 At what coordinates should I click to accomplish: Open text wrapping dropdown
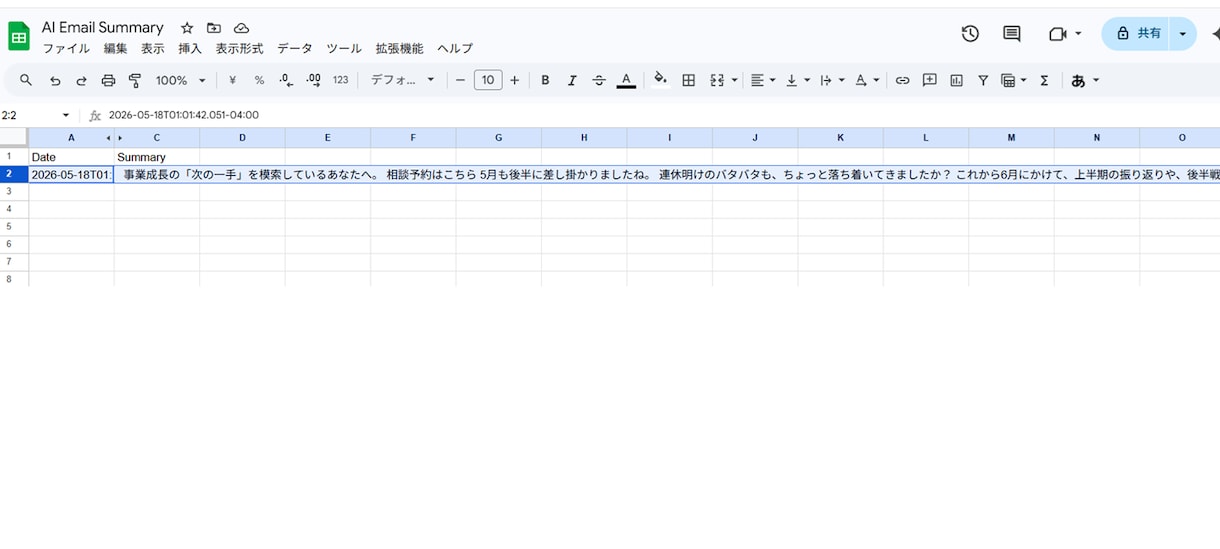pos(832,80)
